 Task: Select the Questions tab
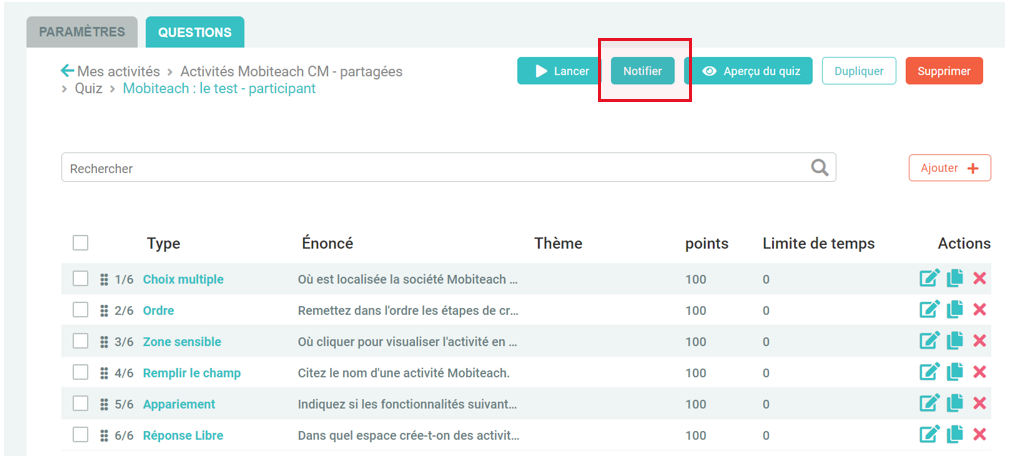(x=195, y=32)
